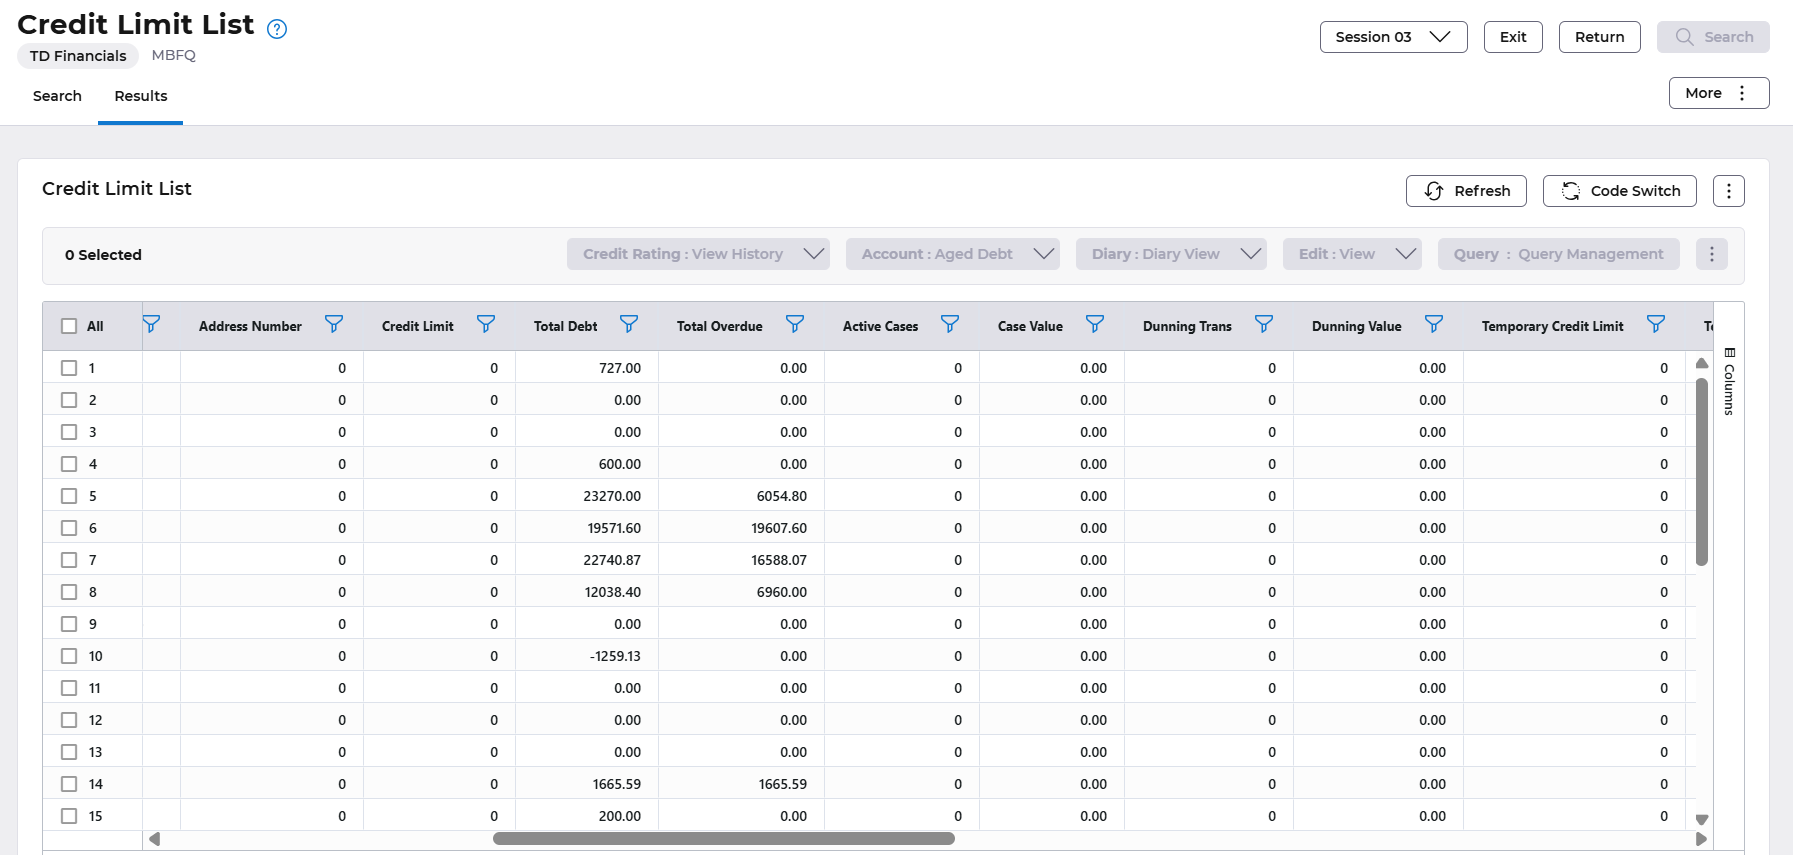Viewport: 1793px width, 855px height.
Task: Open the help icon beside Credit Limit List
Action: tap(277, 29)
